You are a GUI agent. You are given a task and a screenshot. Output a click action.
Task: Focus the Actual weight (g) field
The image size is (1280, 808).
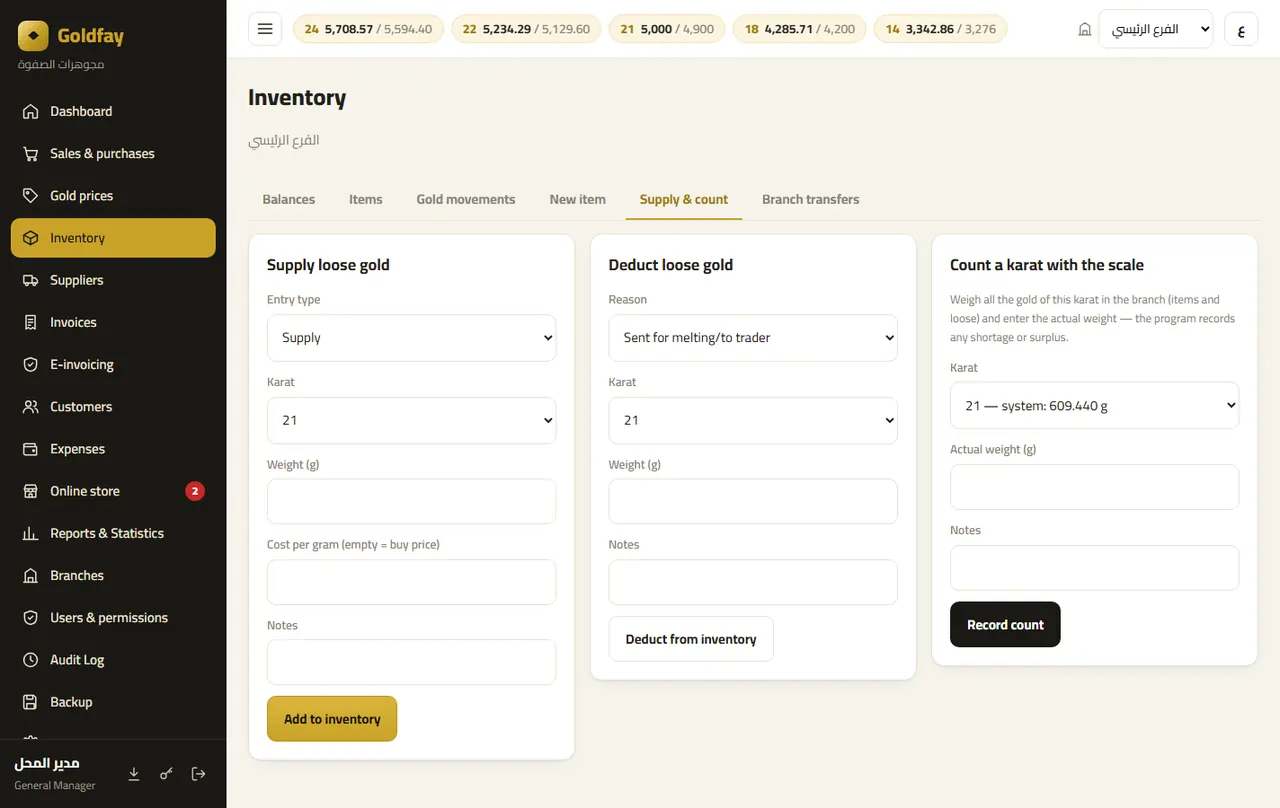click(1094, 487)
